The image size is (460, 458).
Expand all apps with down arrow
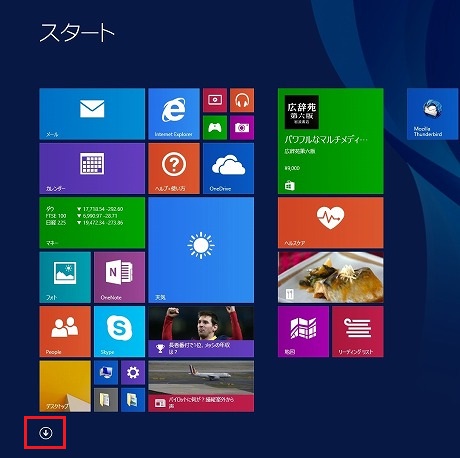click(46, 433)
